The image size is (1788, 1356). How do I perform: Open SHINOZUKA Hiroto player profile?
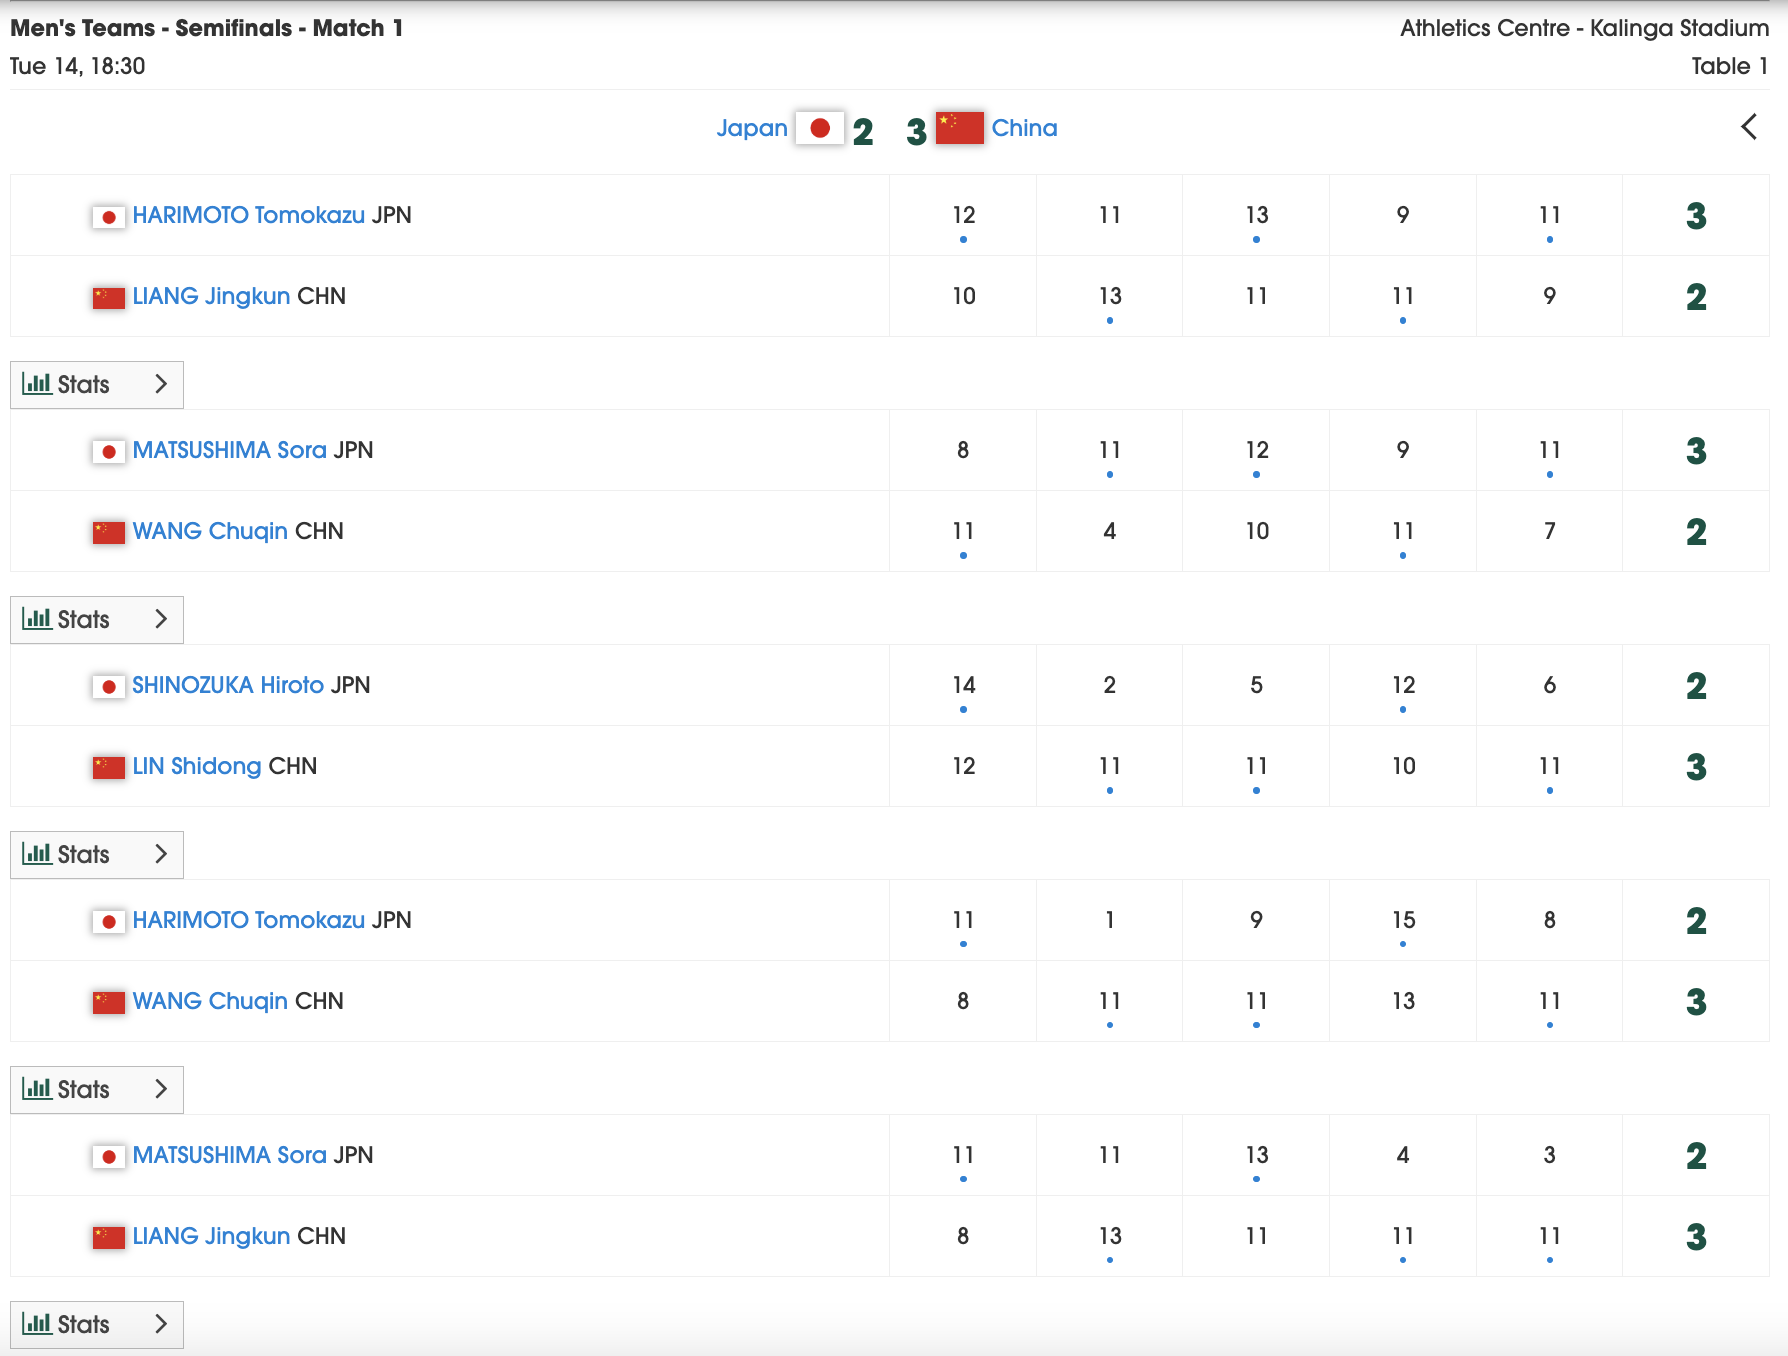[228, 685]
